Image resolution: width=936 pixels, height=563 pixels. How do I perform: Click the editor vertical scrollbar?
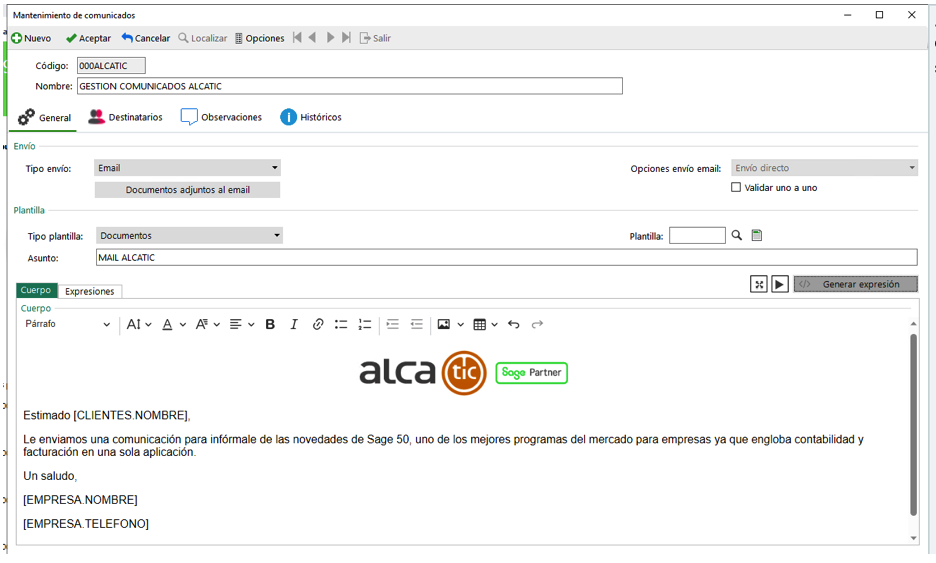913,424
